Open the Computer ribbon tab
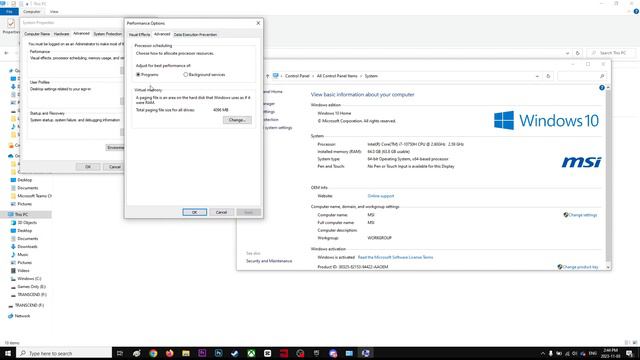Screen dimensions: 640x360 (31, 12)
